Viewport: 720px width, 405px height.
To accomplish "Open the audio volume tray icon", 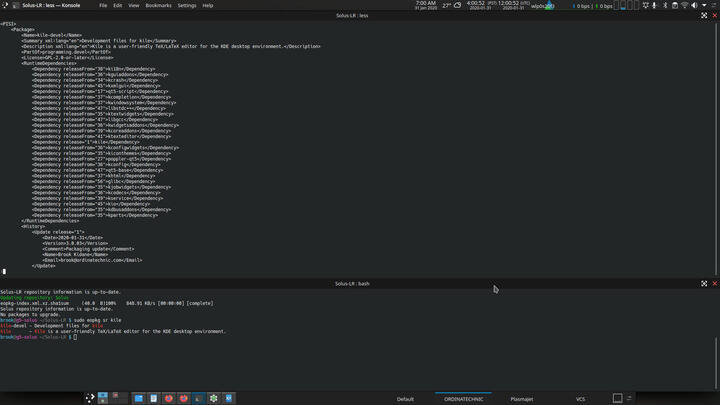I will coord(694,6).
